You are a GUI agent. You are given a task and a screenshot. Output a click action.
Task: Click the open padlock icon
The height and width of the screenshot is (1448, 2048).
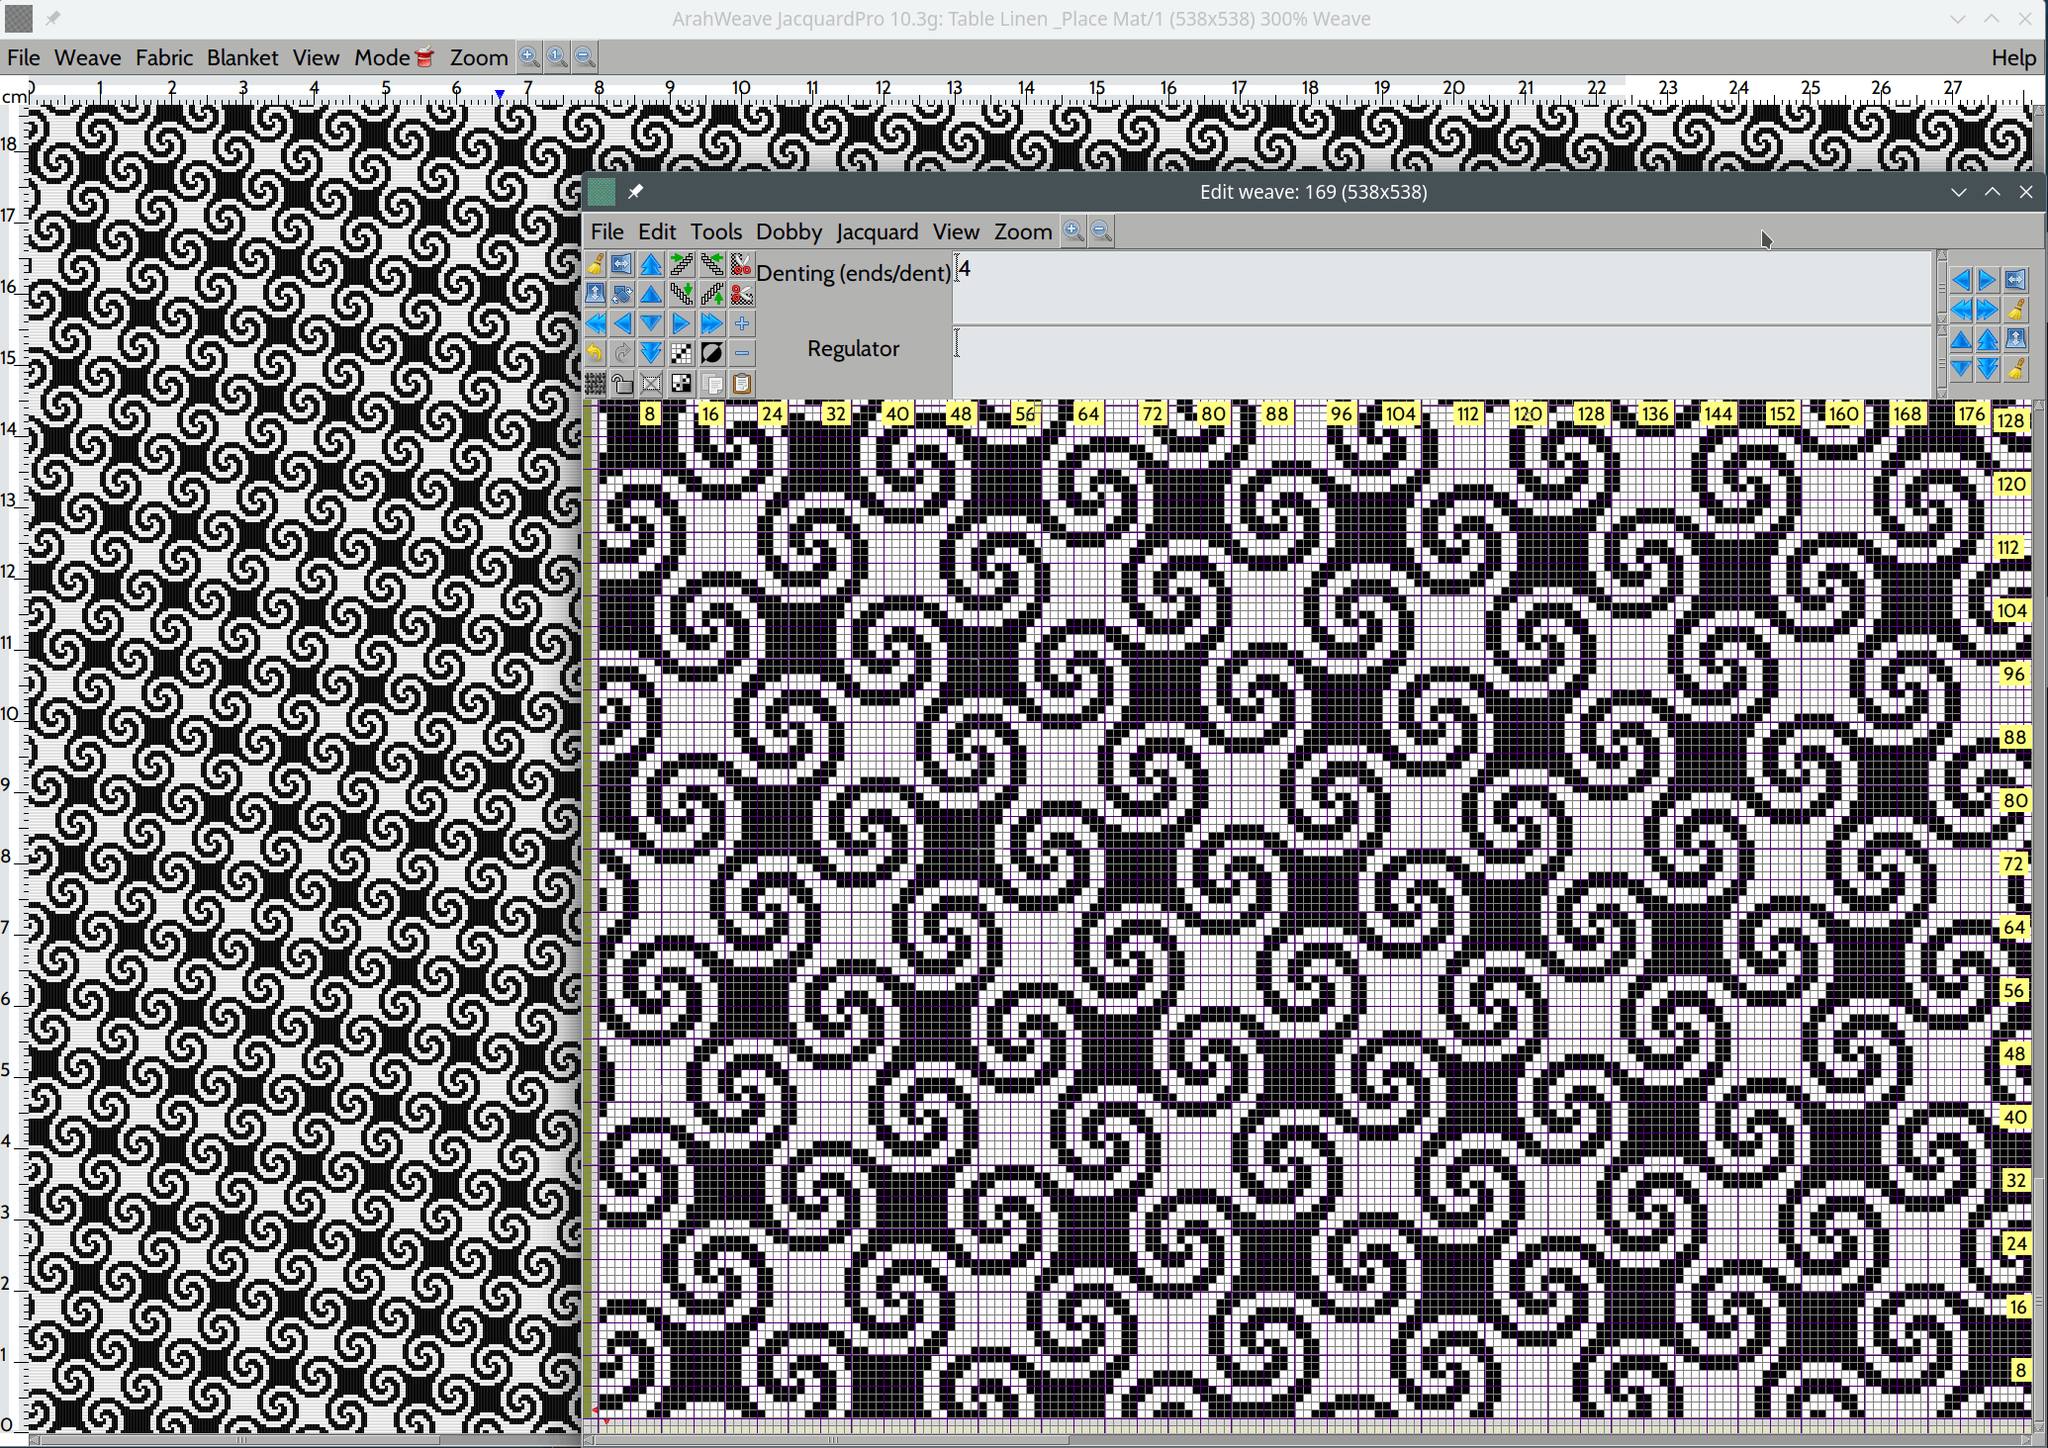click(621, 383)
